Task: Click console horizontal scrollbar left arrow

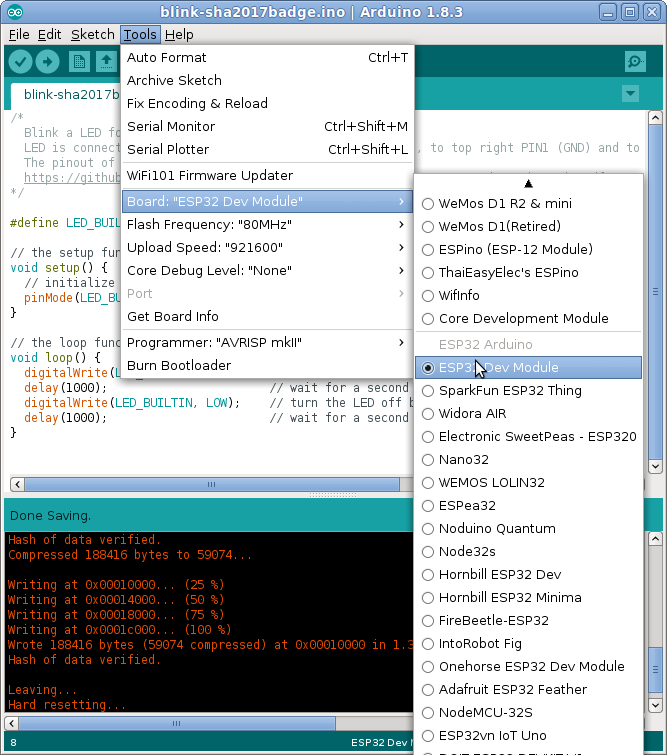Action: pos(12,723)
